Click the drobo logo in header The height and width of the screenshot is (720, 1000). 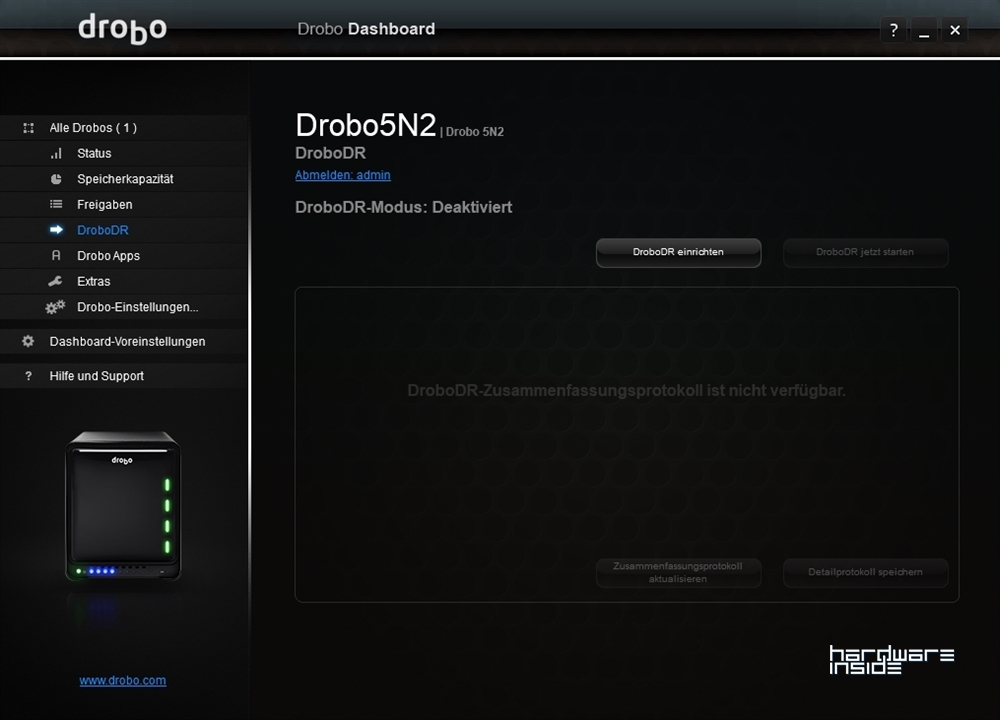[x=122, y=29]
